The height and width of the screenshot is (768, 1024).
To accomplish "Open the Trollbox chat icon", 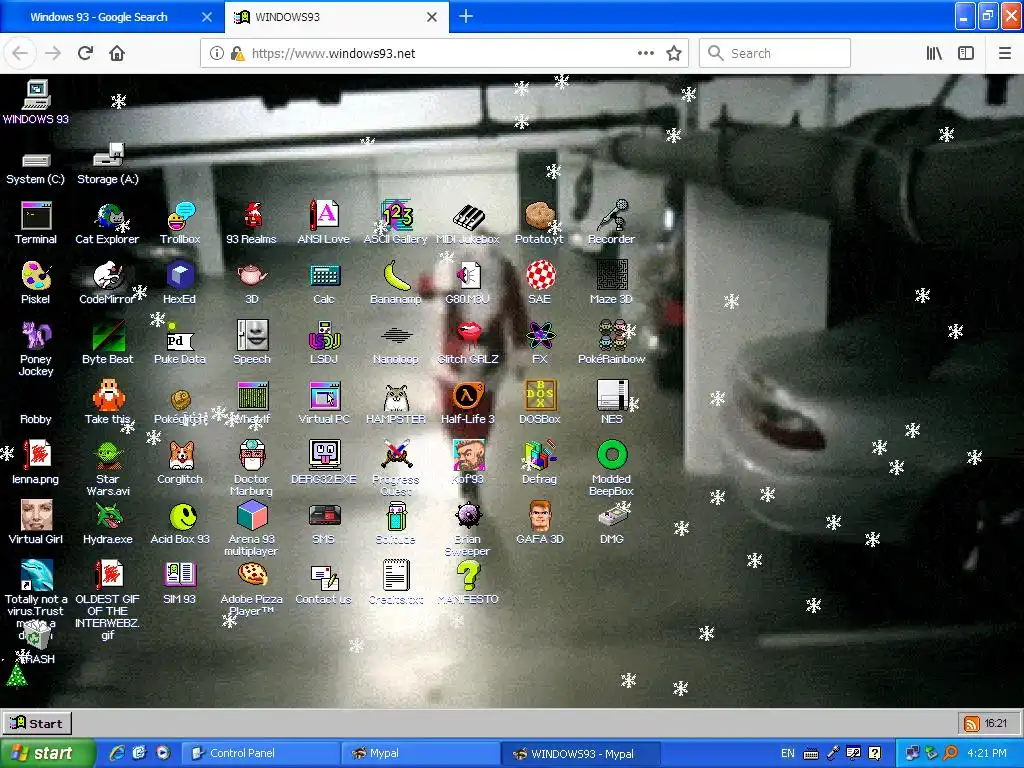I will (x=180, y=223).
